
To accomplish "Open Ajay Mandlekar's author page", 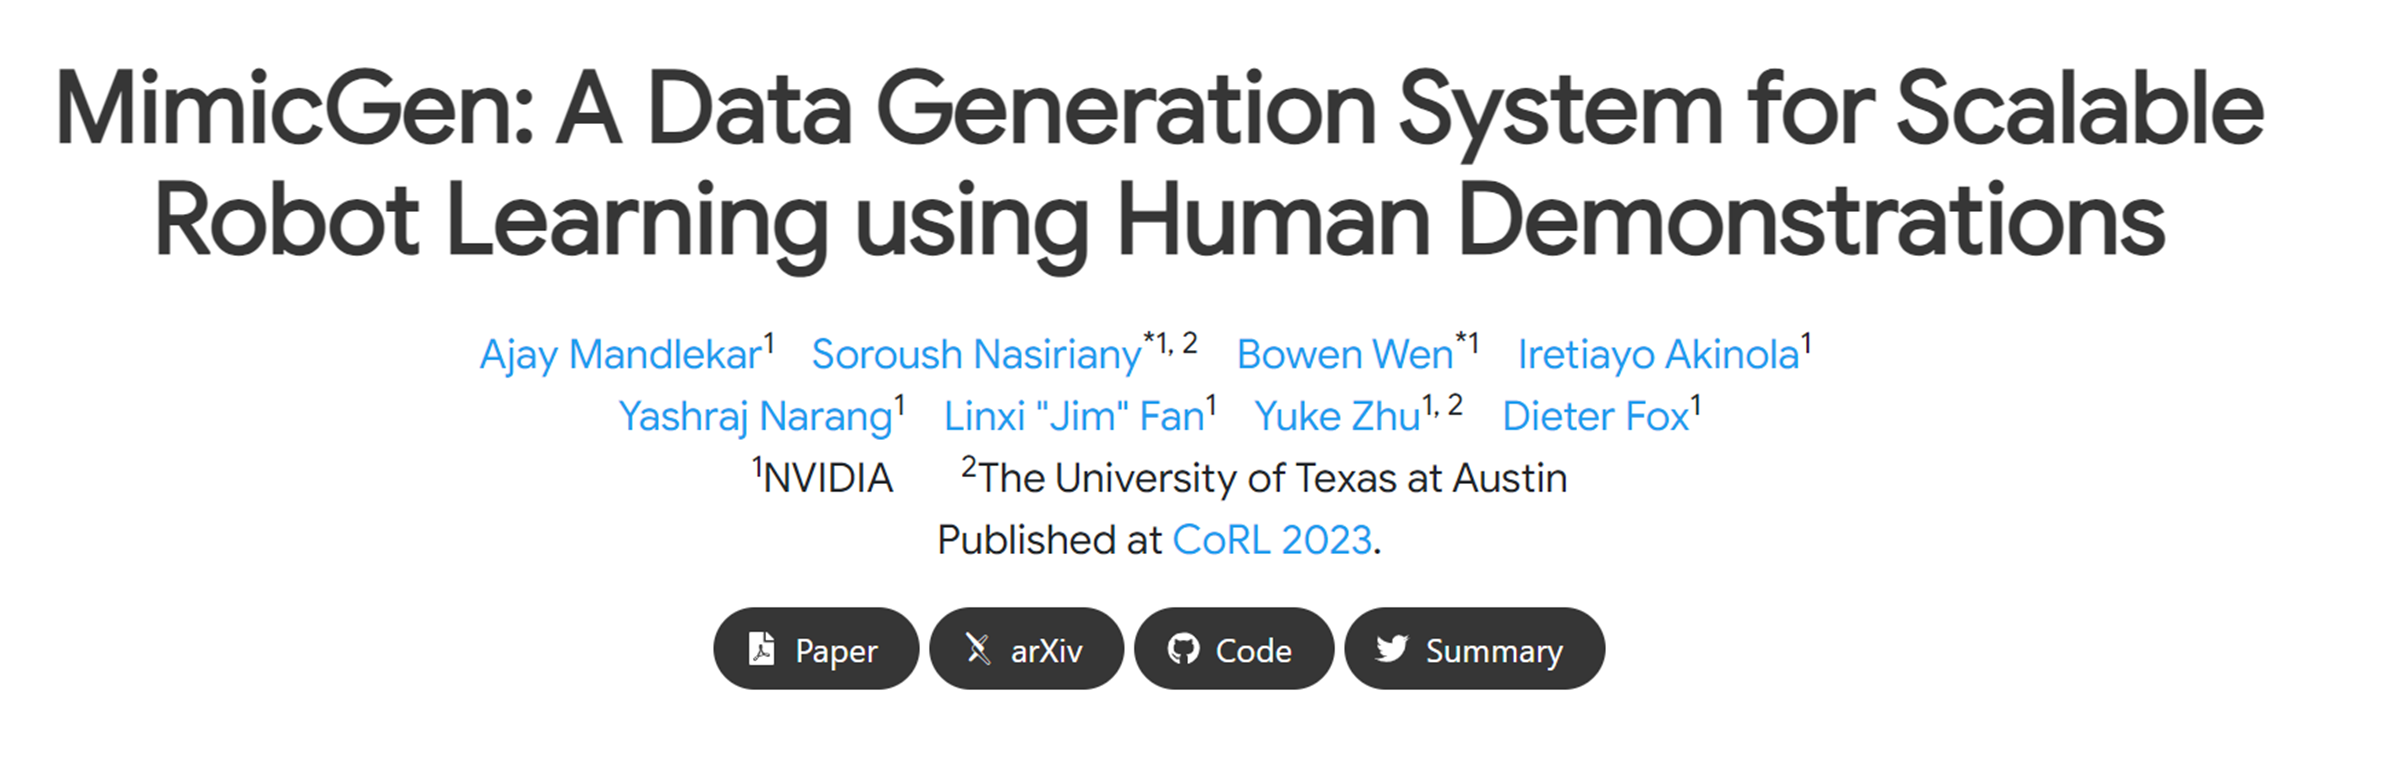I will (620, 355).
